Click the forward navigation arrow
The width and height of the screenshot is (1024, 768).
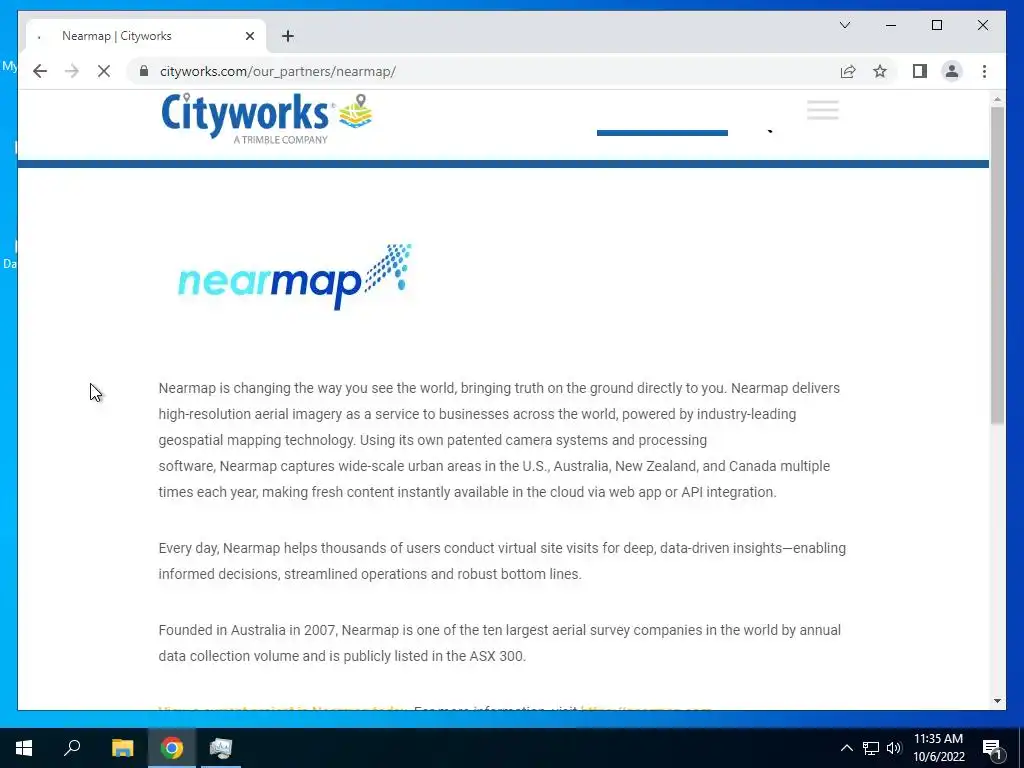click(72, 71)
